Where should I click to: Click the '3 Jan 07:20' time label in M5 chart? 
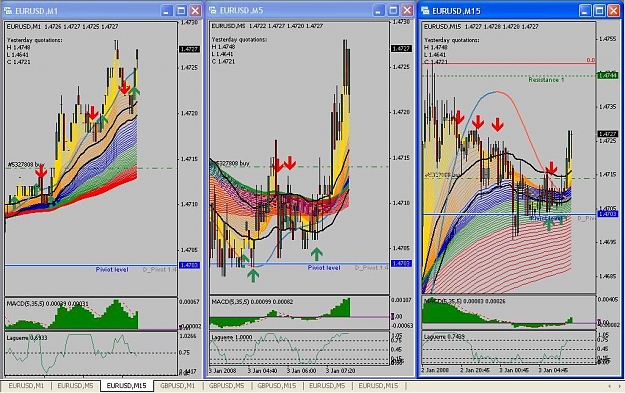341,371
